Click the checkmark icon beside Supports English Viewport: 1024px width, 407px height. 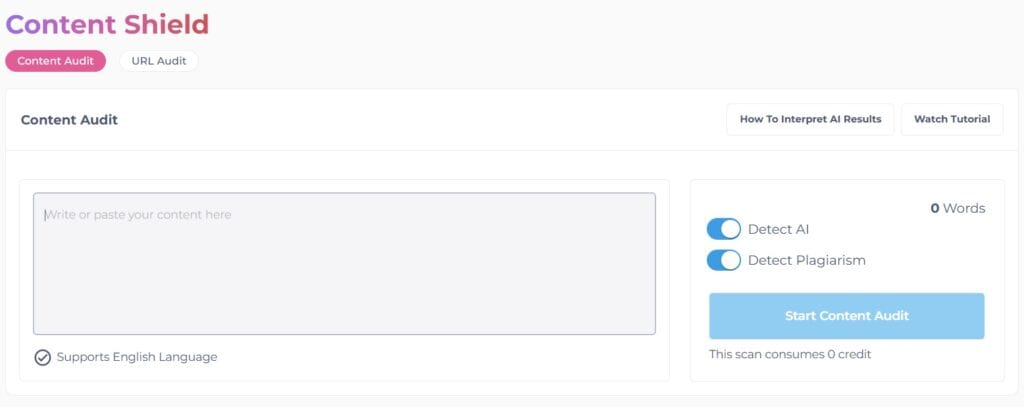(43, 357)
